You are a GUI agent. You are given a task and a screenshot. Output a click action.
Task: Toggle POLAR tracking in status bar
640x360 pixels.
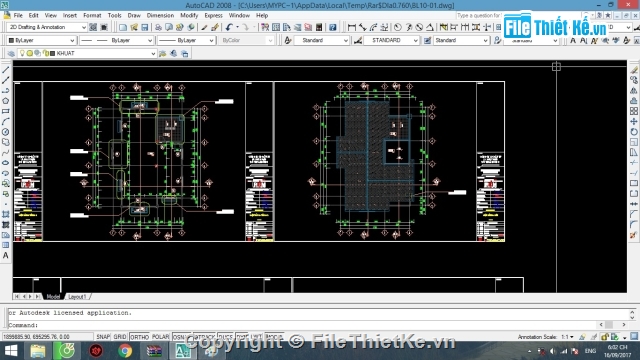160,337
